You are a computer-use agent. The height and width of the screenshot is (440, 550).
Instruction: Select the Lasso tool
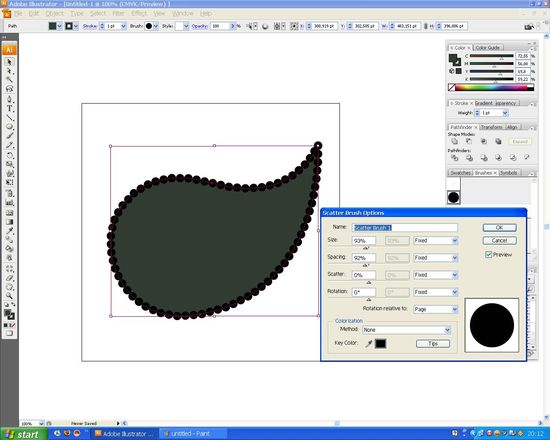(x=9, y=89)
